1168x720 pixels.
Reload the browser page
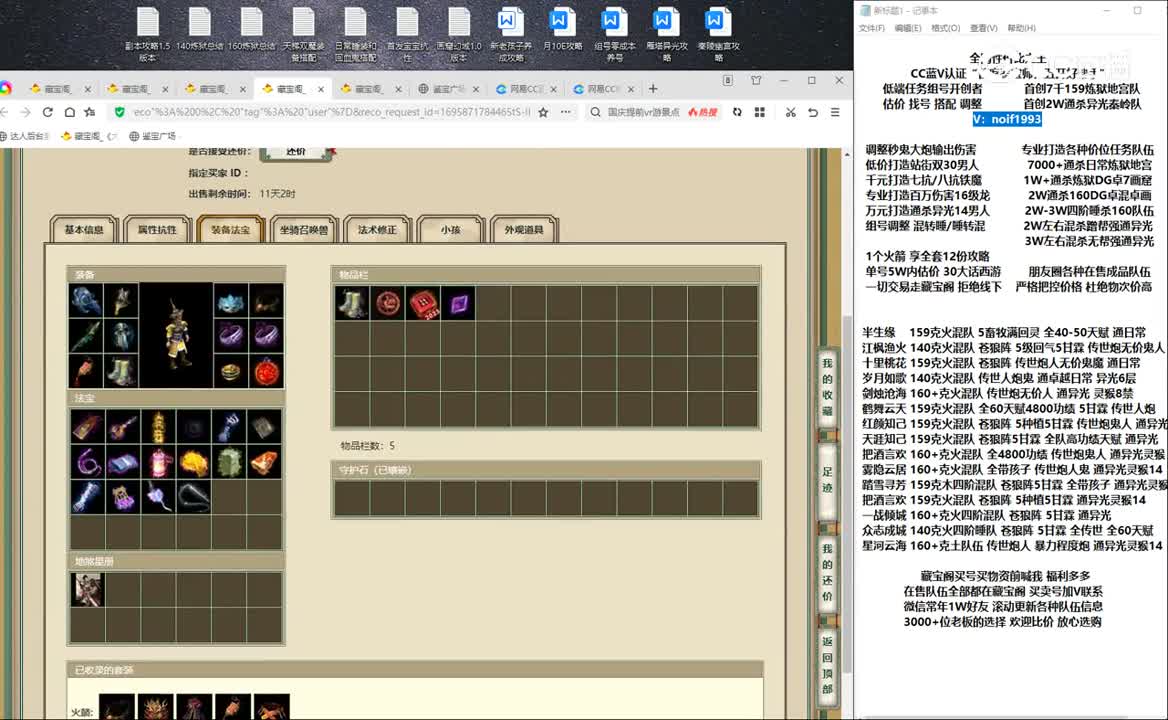coord(48,112)
